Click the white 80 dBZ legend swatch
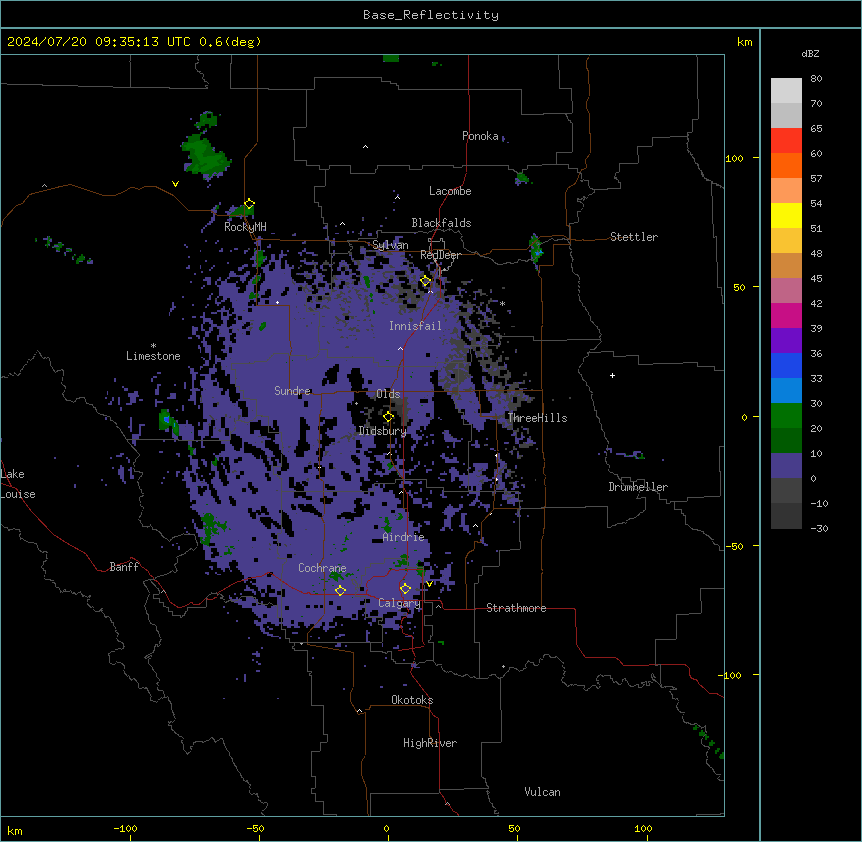 [786, 91]
